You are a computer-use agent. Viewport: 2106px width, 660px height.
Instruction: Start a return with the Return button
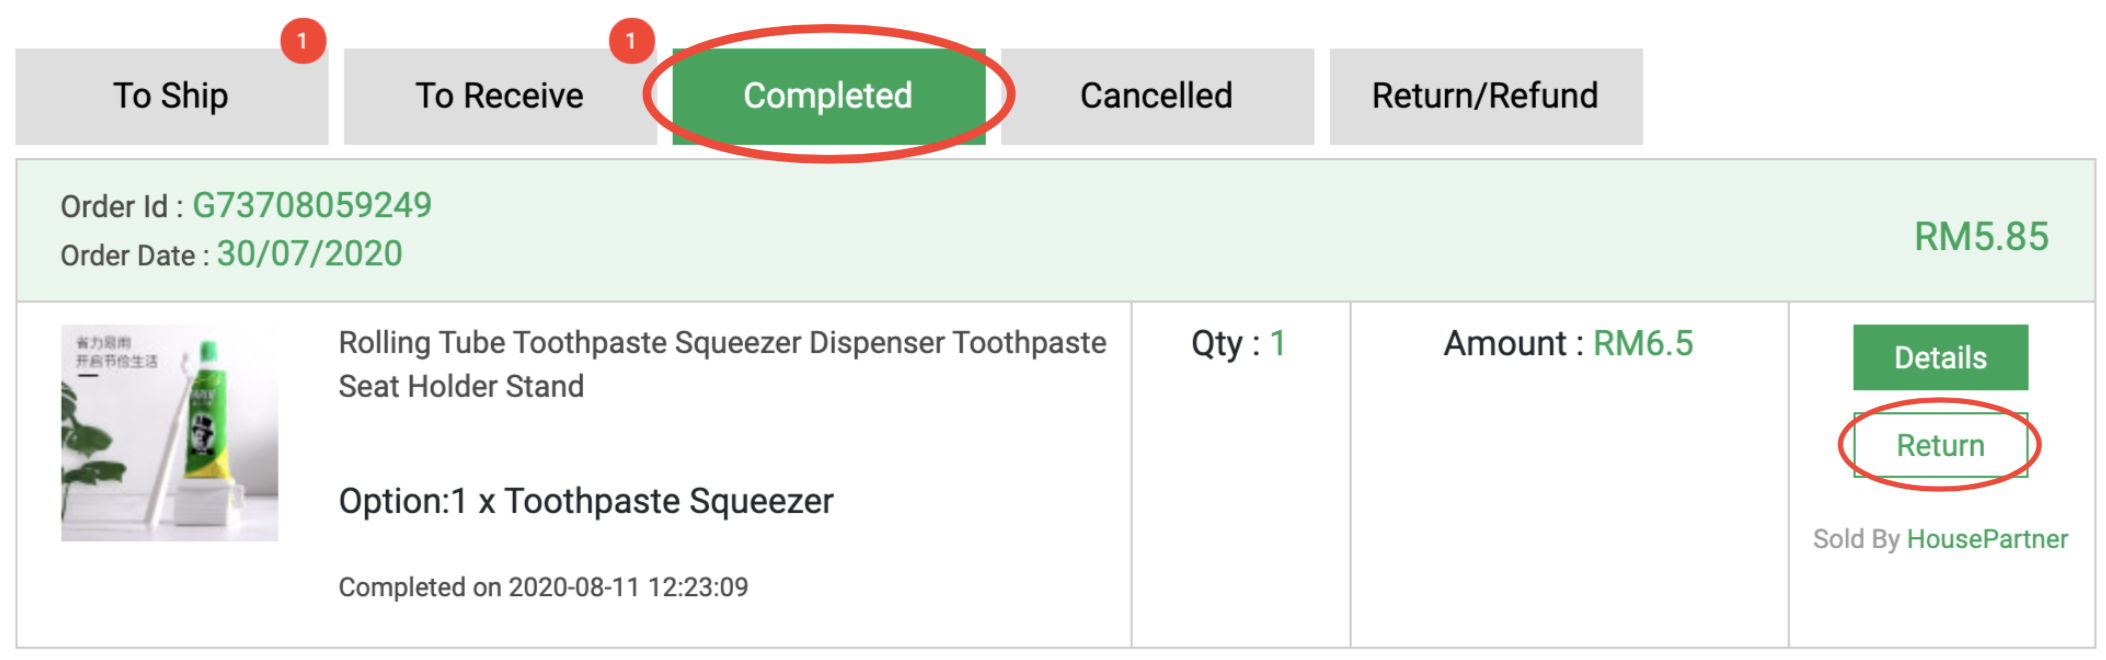1940,445
